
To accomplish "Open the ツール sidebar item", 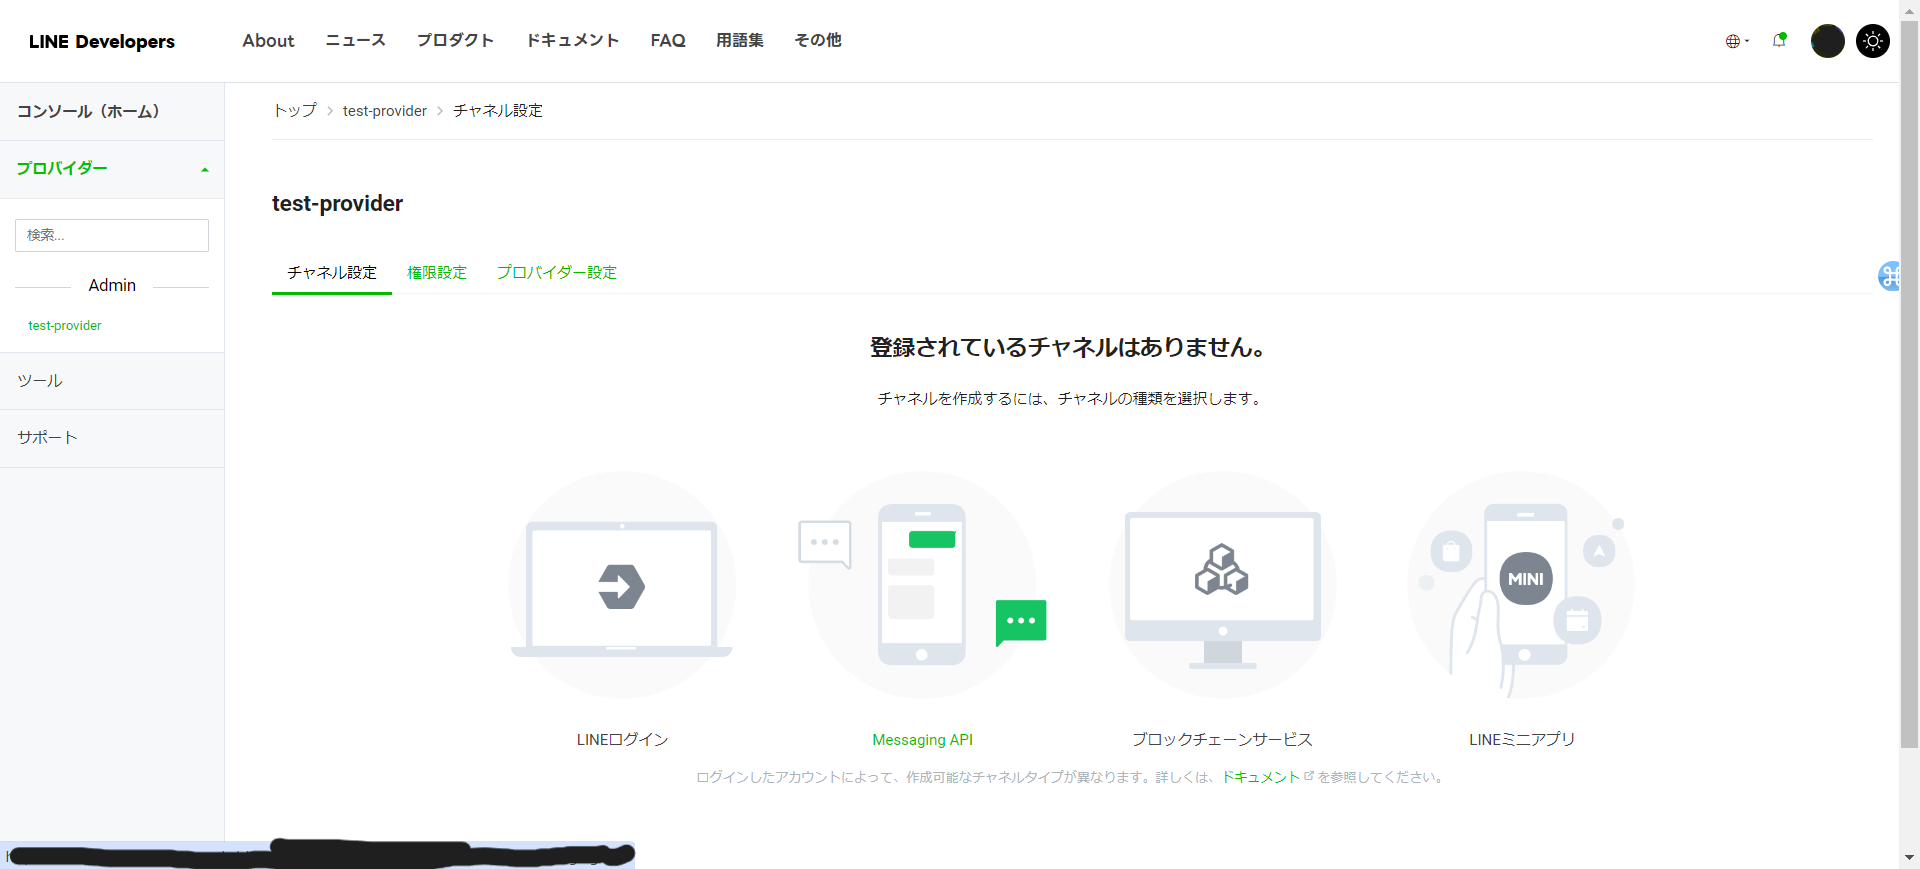I will coord(112,381).
